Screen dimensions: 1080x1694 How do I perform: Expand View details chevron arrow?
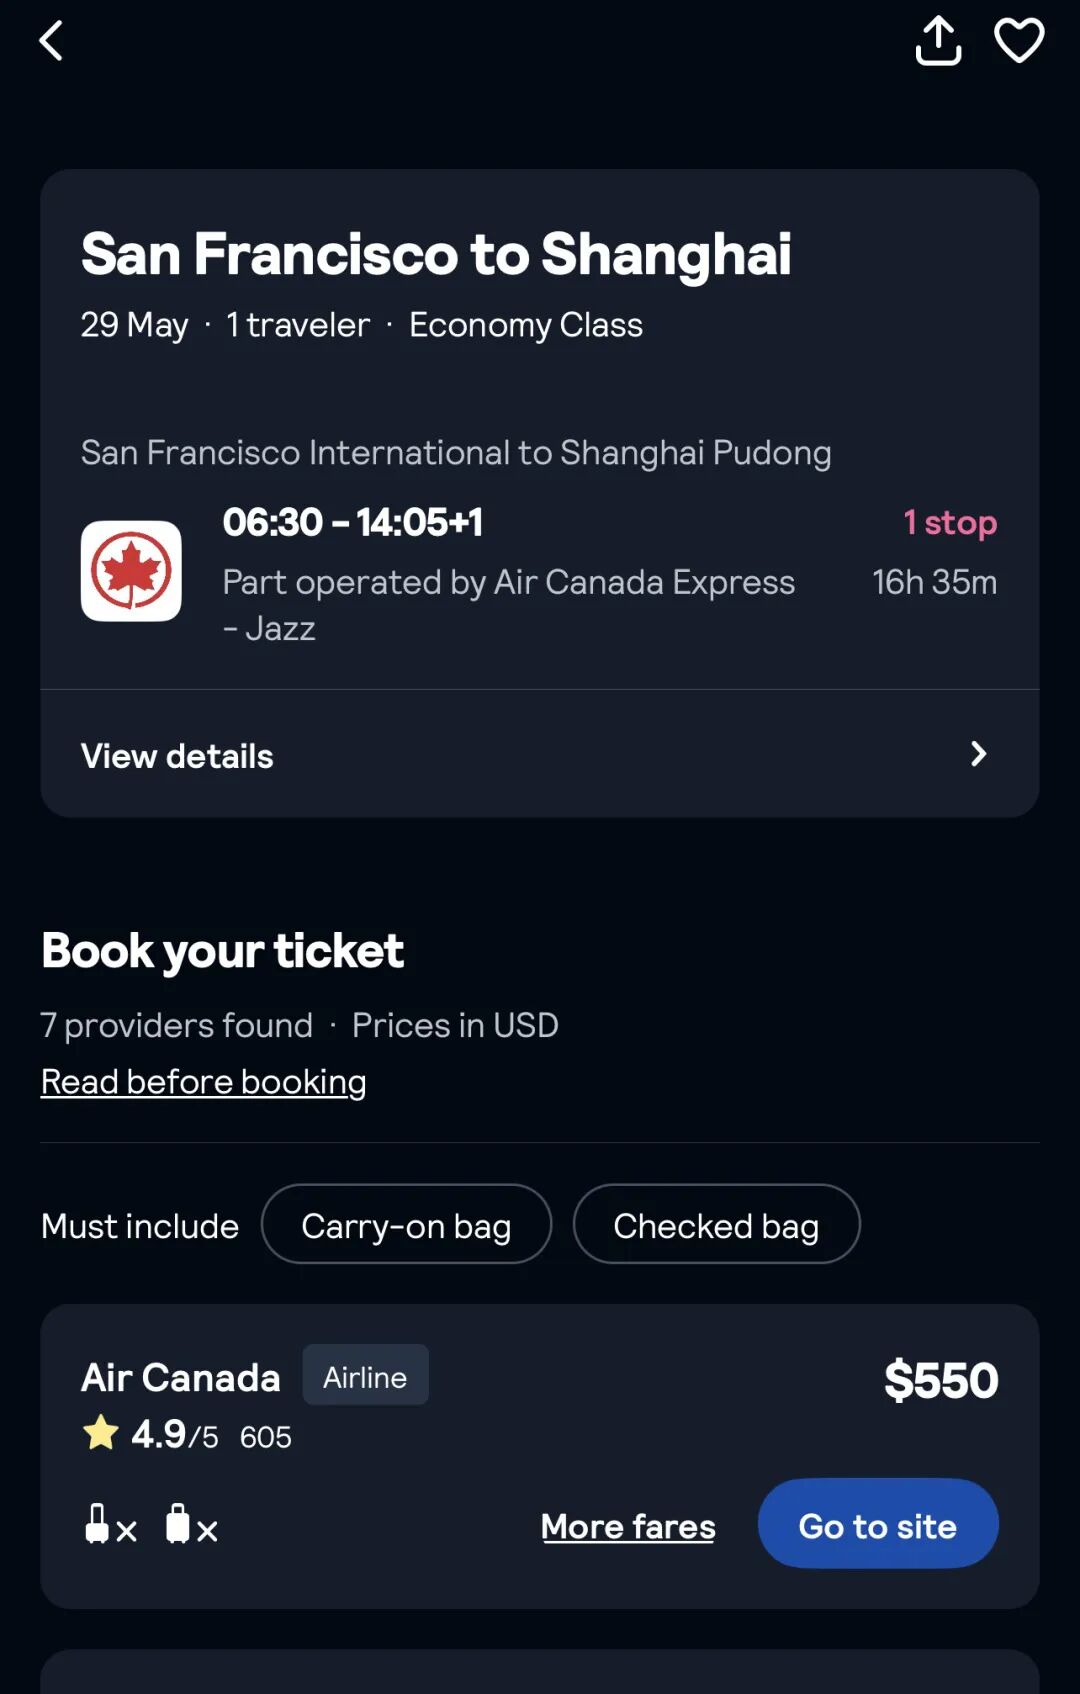pos(978,754)
